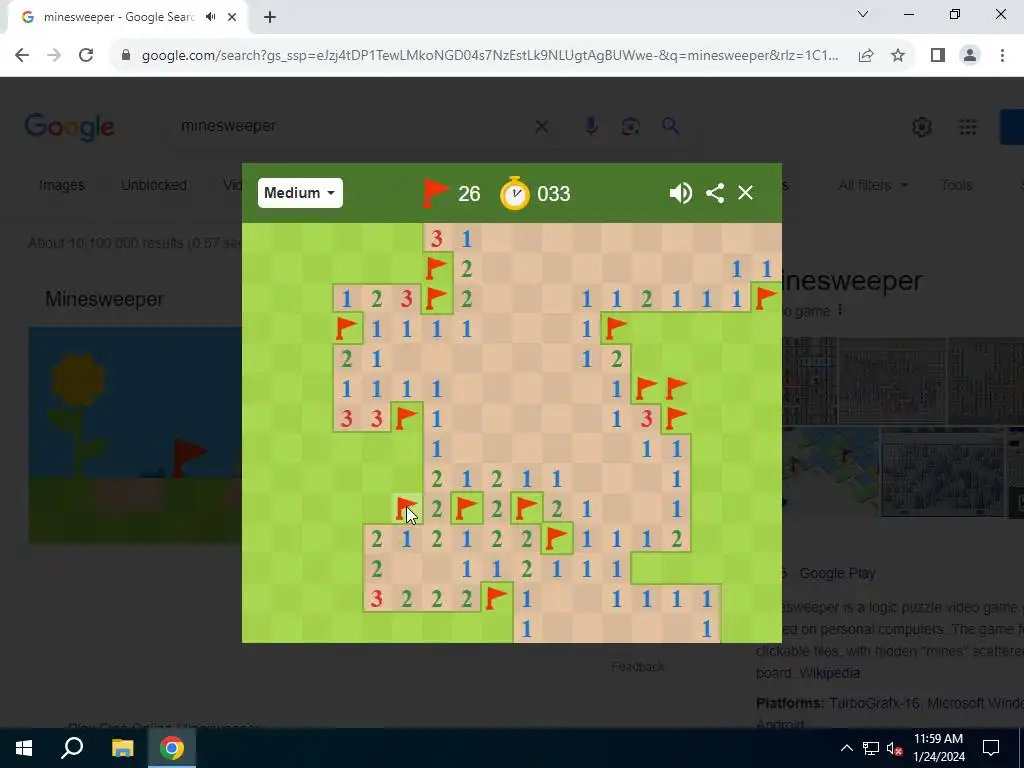Click the Minesweeper share icon
Image resolution: width=1024 pixels, height=768 pixels.
point(715,193)
